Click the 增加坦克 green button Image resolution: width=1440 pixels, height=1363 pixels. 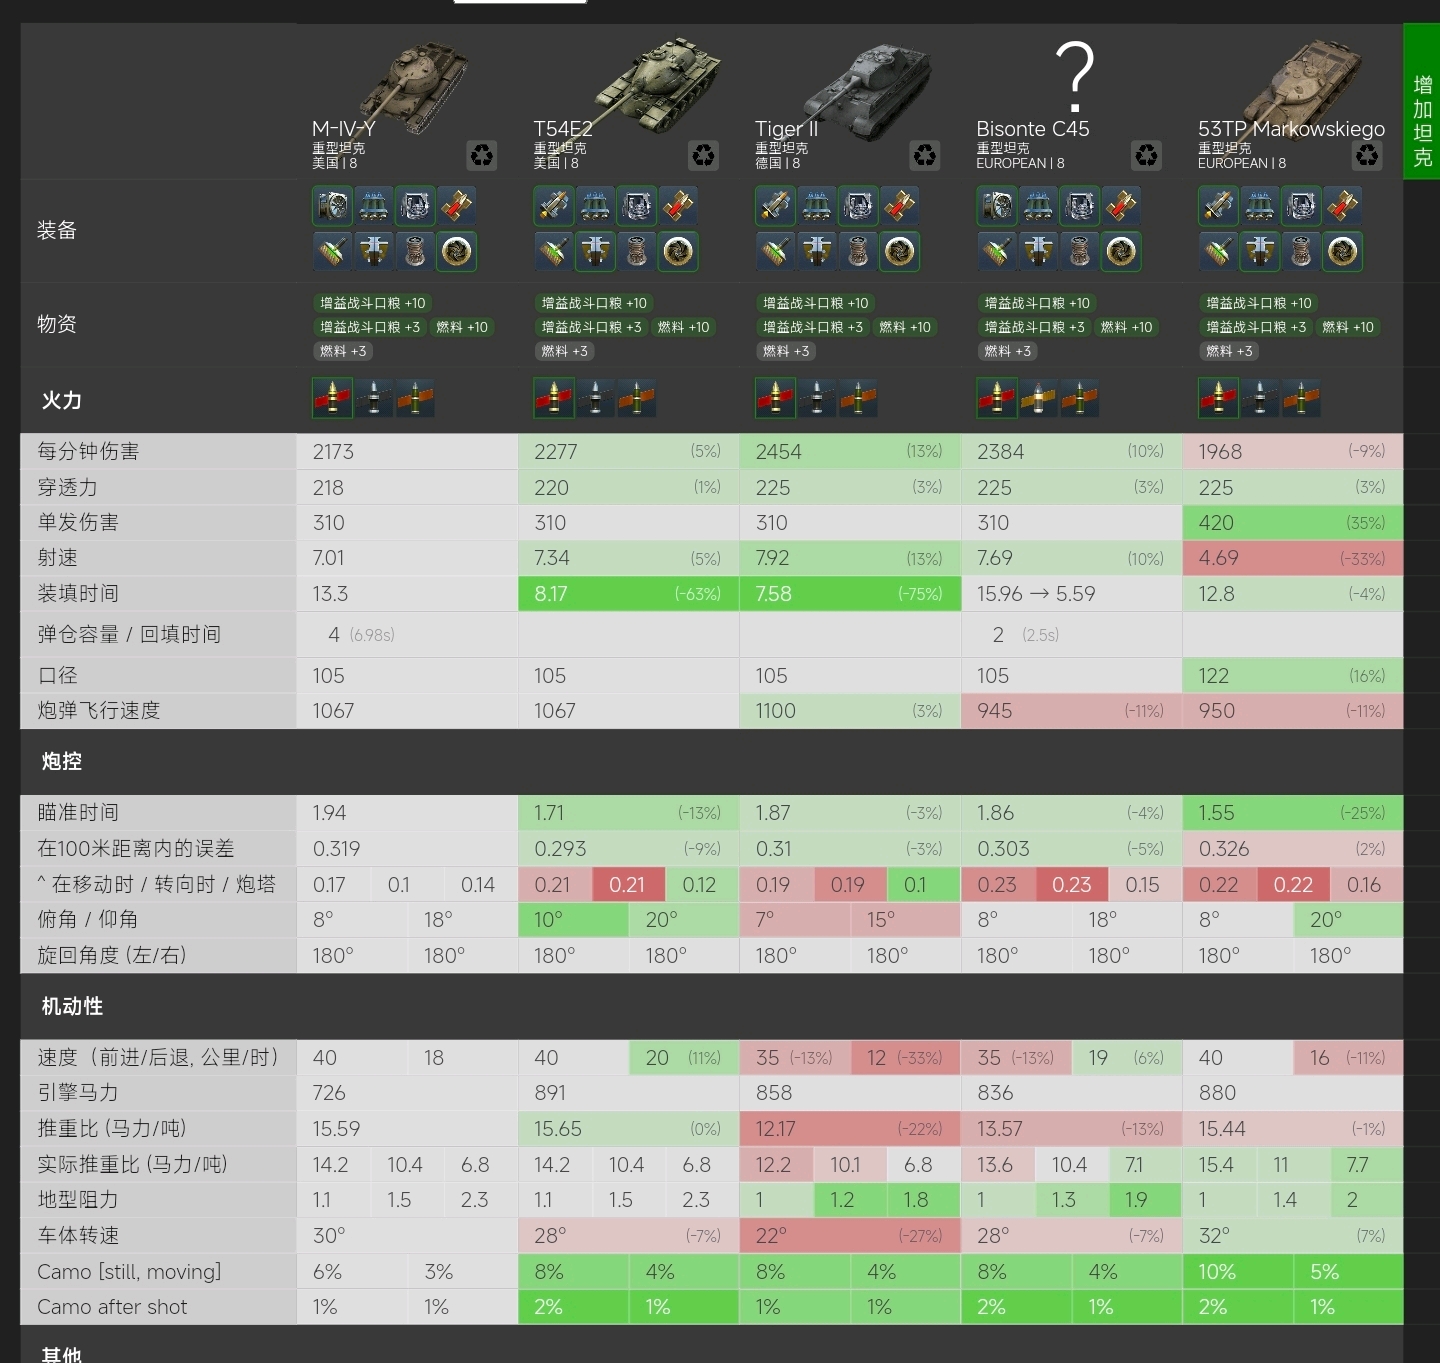pos(1422,101)
